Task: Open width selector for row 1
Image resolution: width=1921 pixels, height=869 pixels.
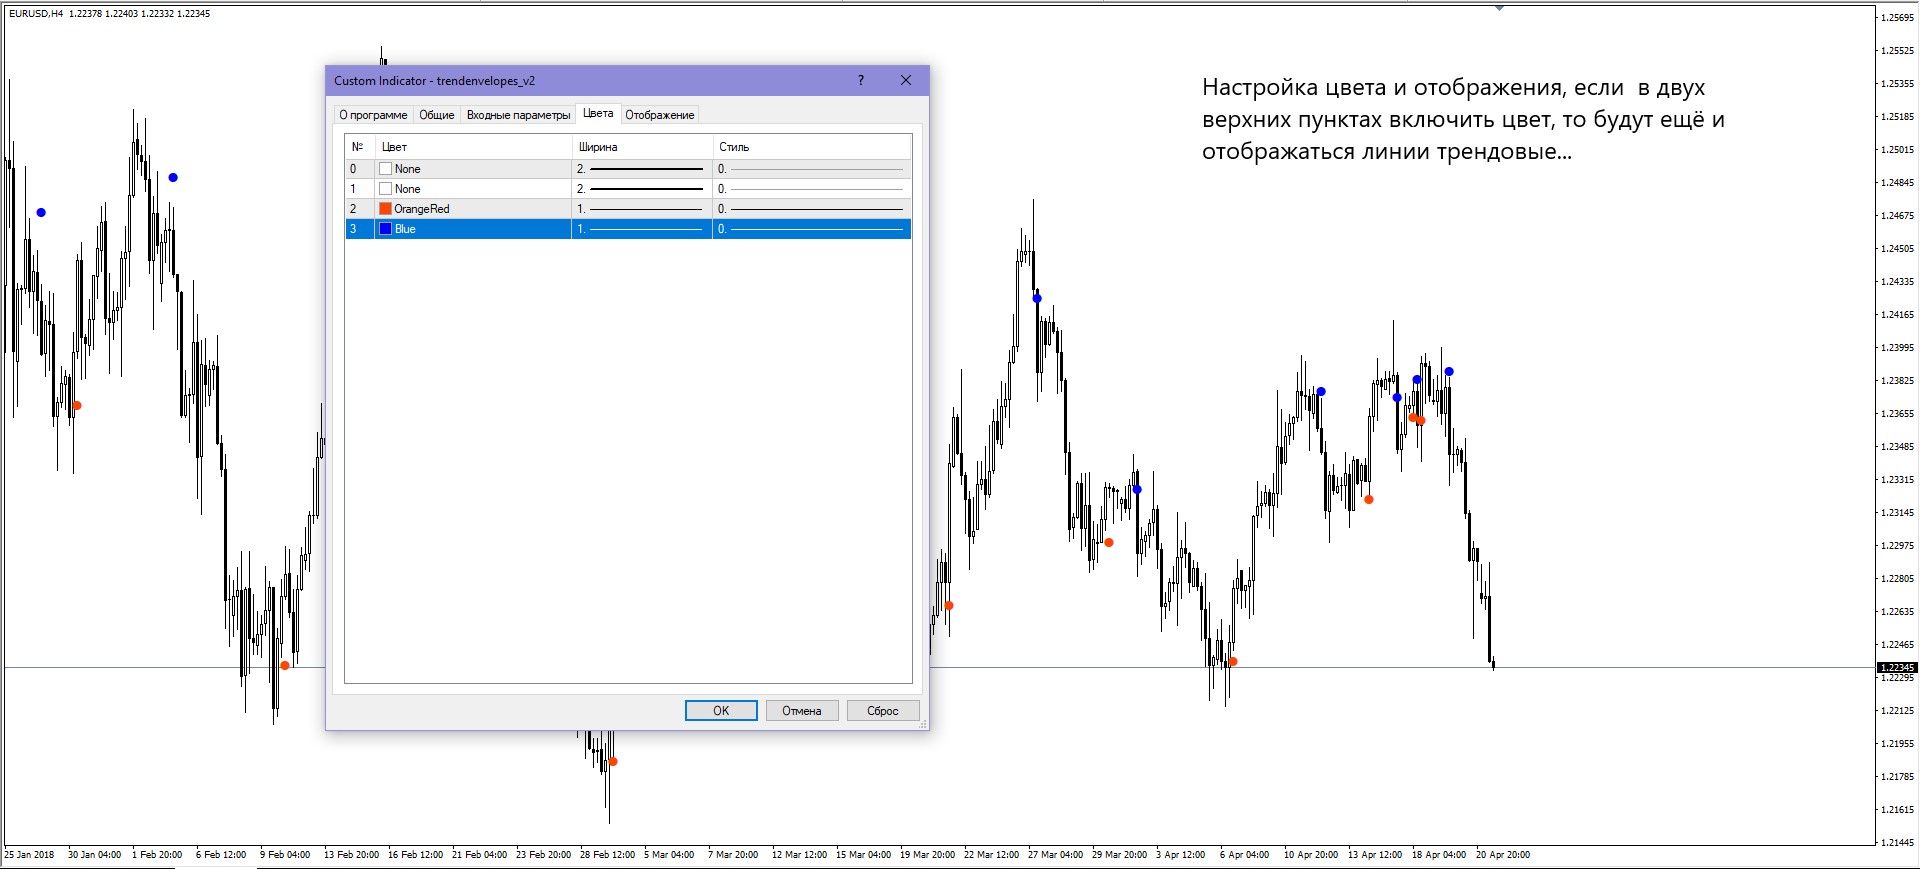Action: pyautogui.click(x=641, y=189)
